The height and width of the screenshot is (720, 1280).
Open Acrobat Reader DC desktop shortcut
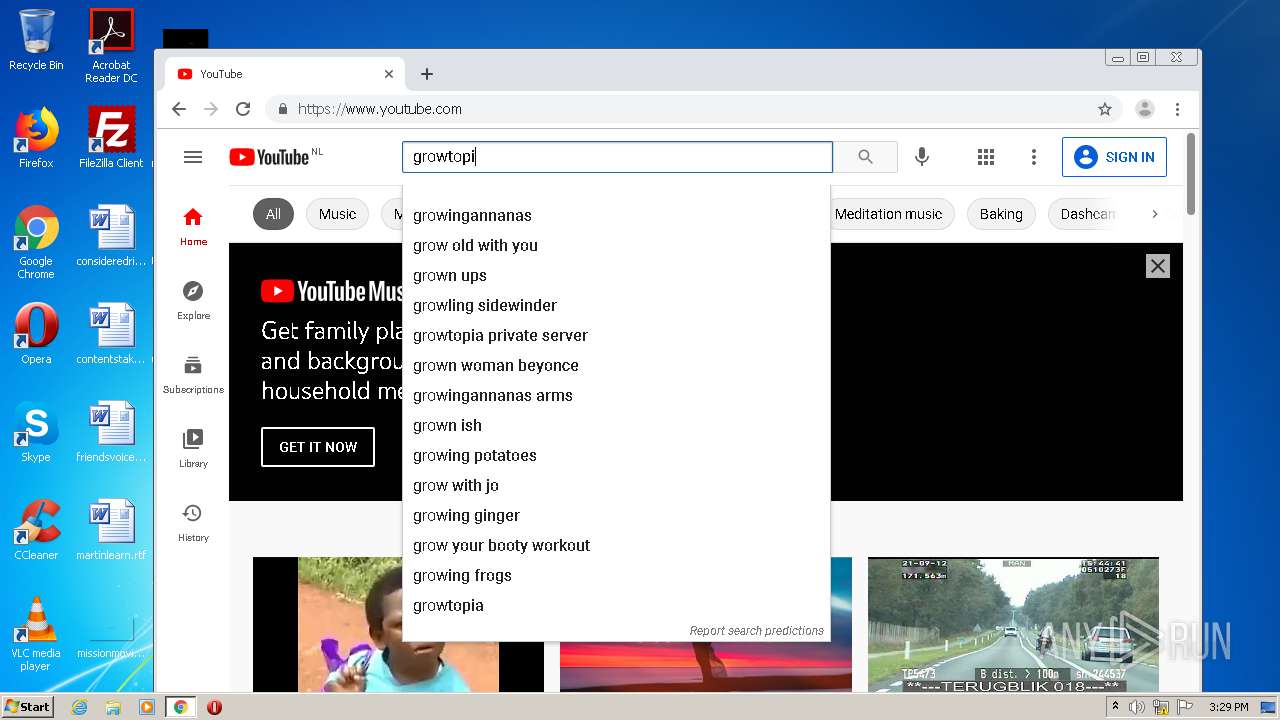coord(111,46)
